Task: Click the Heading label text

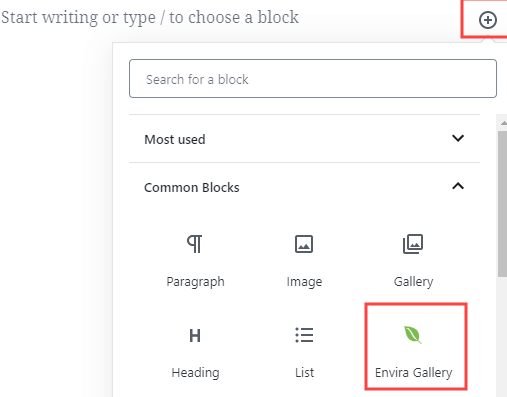Action: [x=195, y=373]
